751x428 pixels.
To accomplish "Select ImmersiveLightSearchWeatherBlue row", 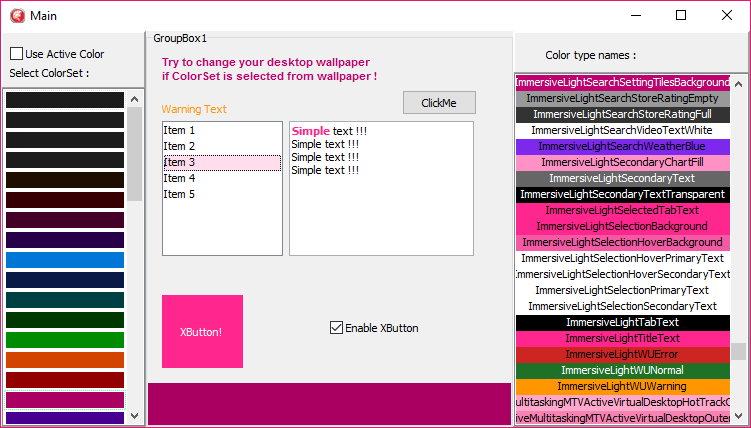I will [x=623, y=146].
